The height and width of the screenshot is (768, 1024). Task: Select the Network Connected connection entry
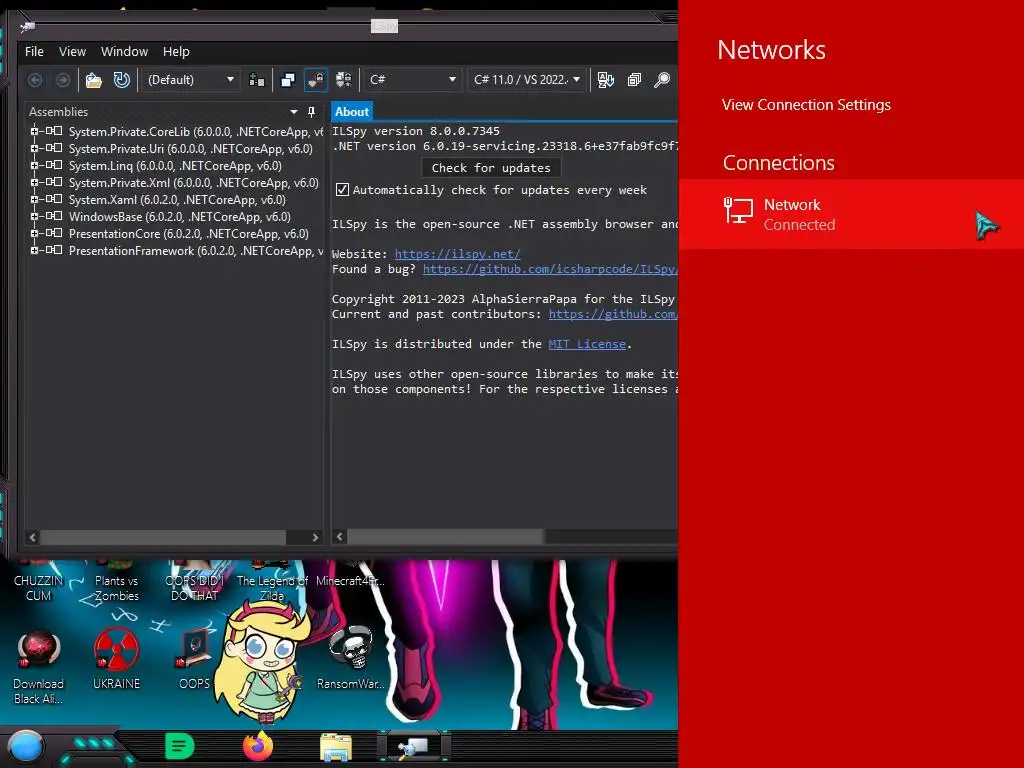pyautogui.click(x=851, y=214)
